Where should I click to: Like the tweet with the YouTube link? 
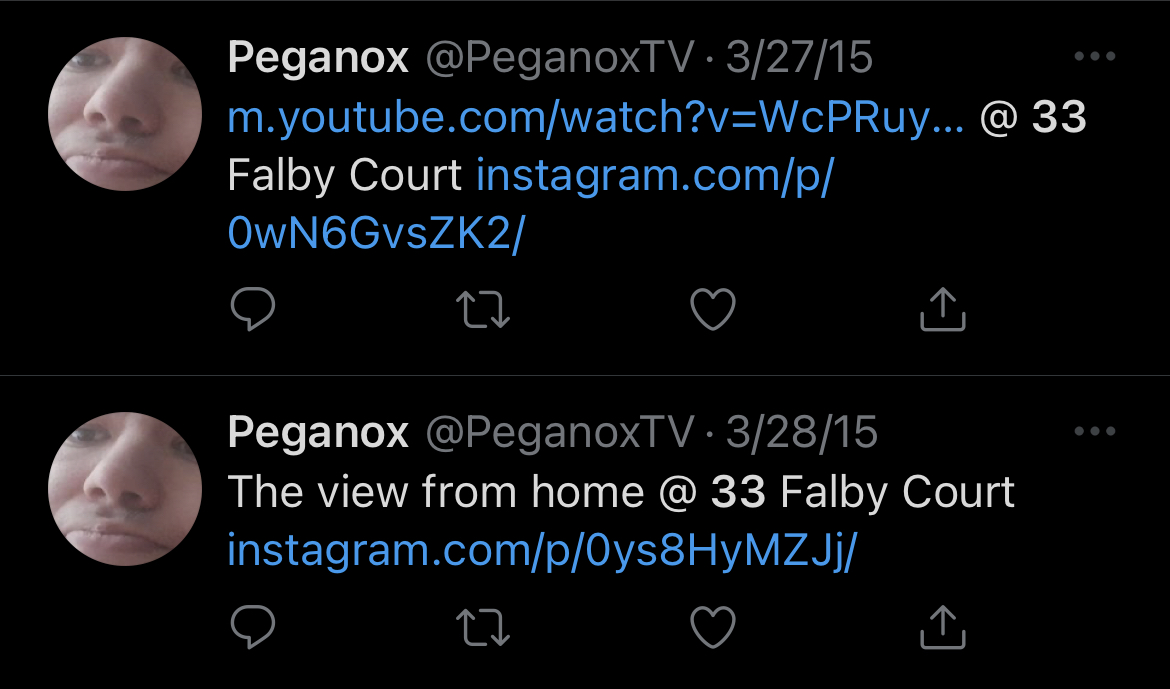point(713,309)
